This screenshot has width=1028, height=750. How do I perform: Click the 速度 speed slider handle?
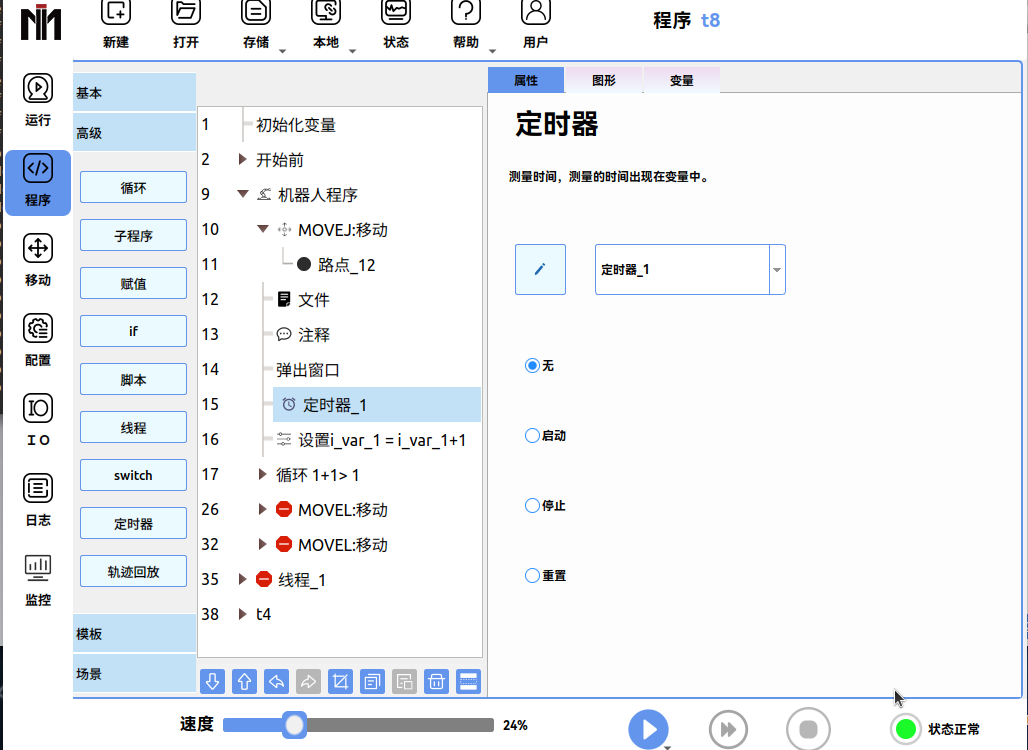[294, 725]
